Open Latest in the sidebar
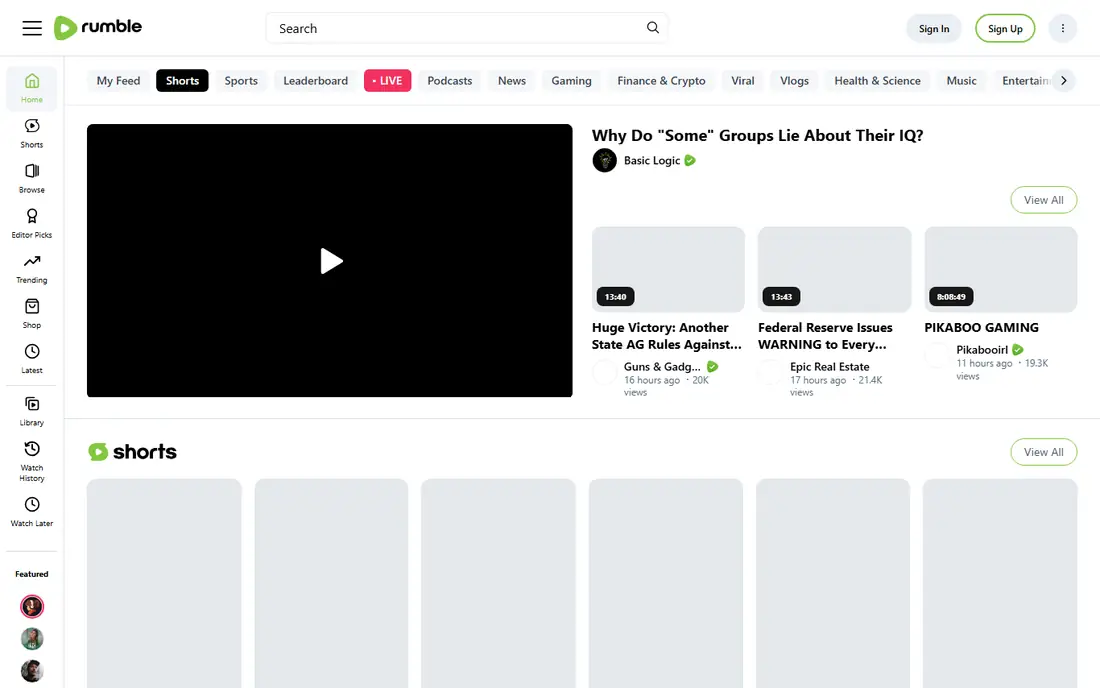 pyautogui.click(x=32, y=358)
